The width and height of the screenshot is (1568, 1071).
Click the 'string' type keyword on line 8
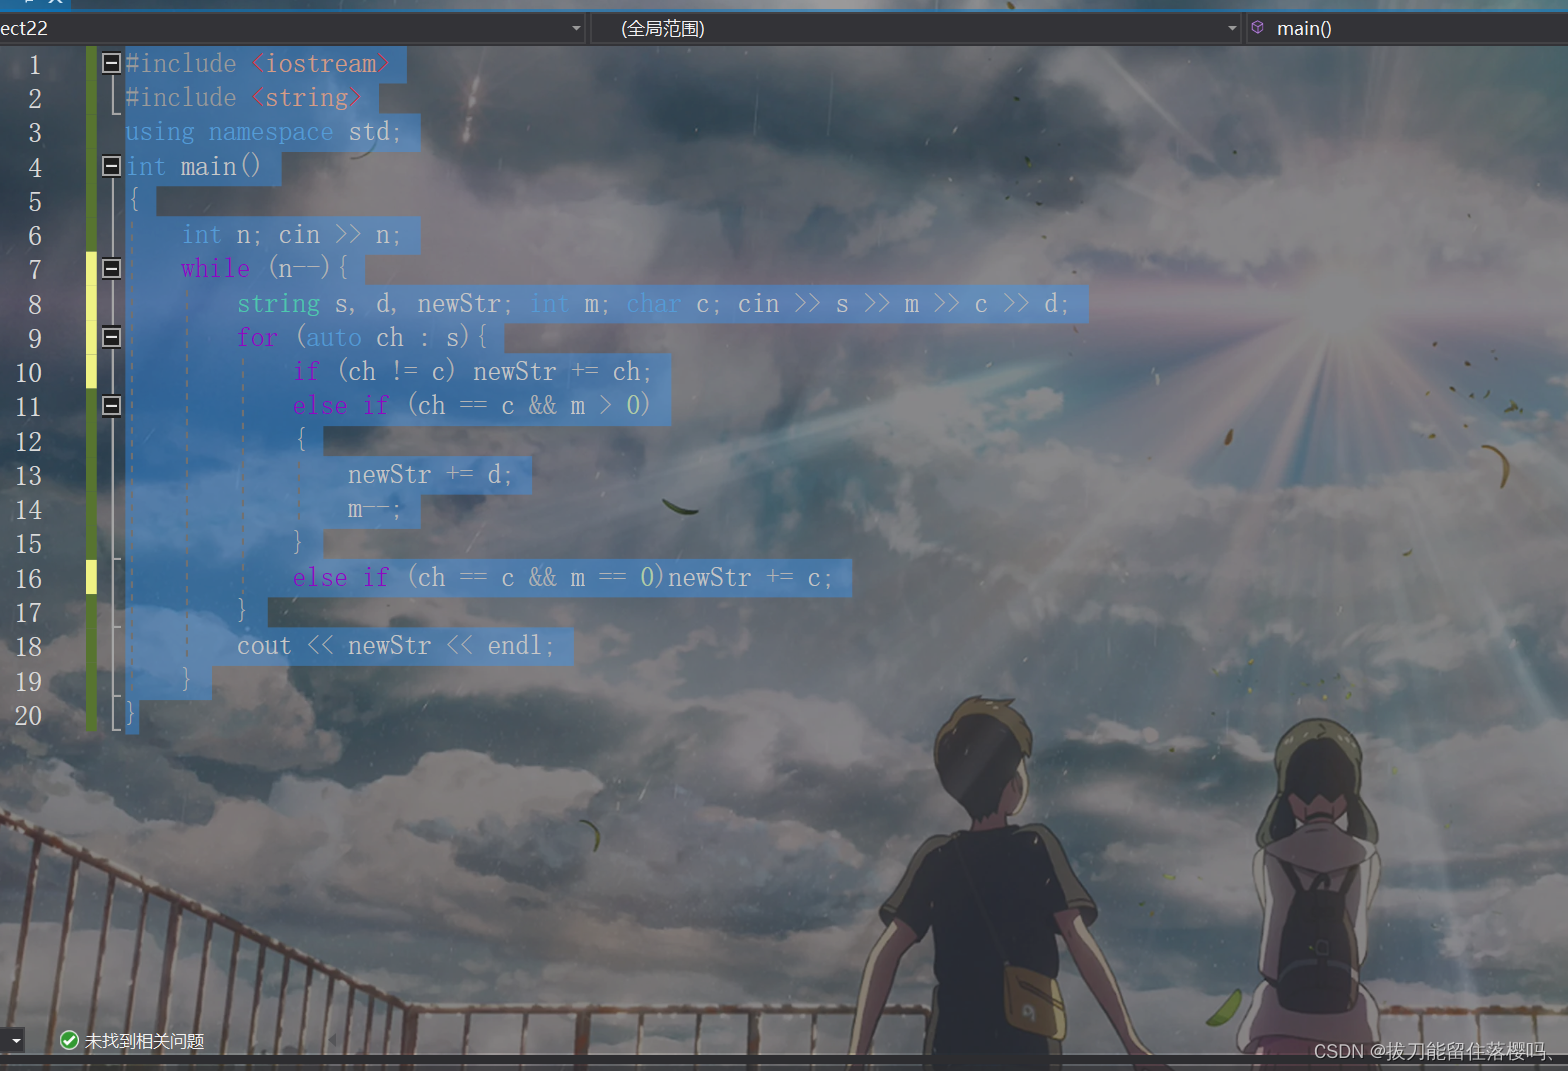coord(278,304)
